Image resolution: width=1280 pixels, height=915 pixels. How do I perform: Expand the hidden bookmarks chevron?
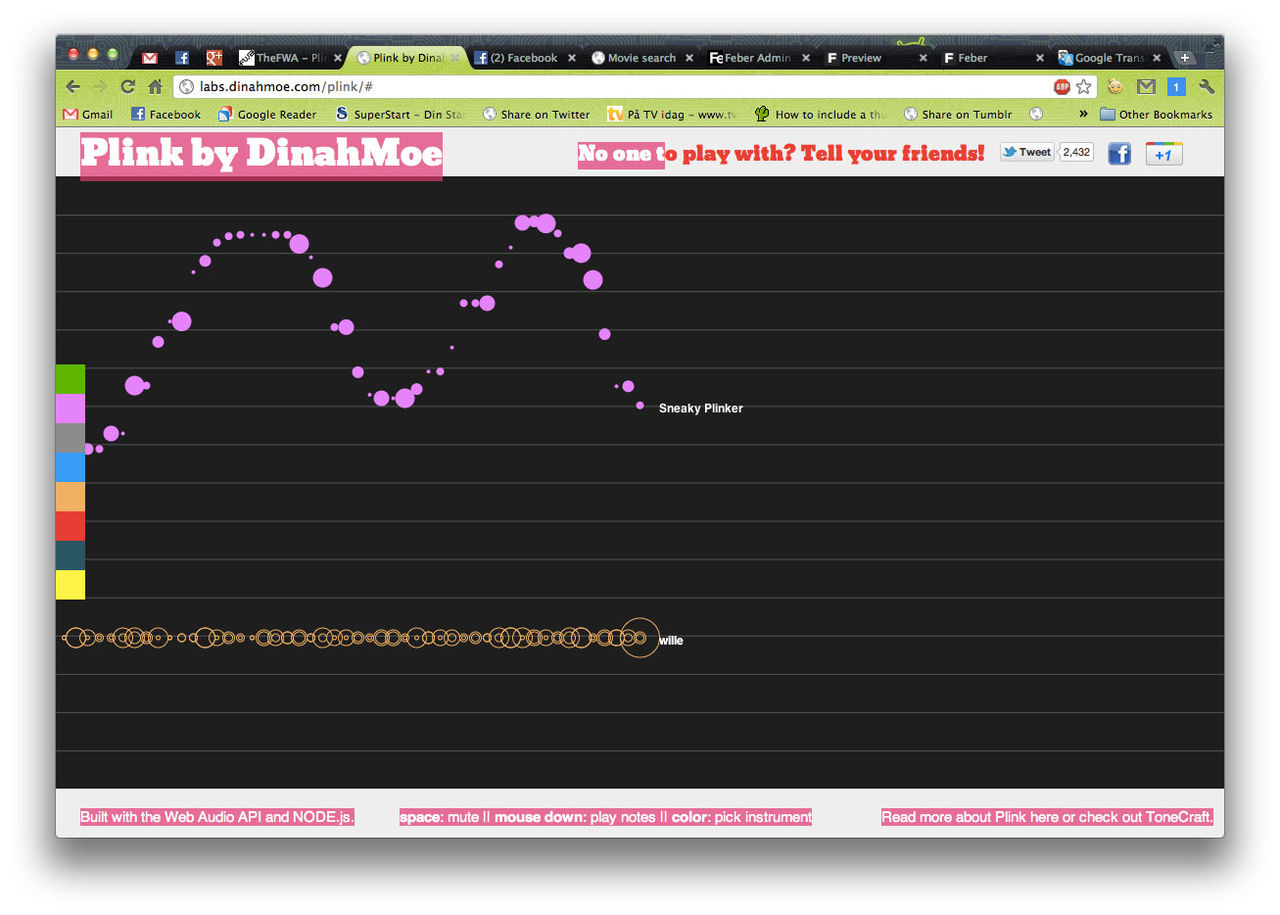point(1083,114)
